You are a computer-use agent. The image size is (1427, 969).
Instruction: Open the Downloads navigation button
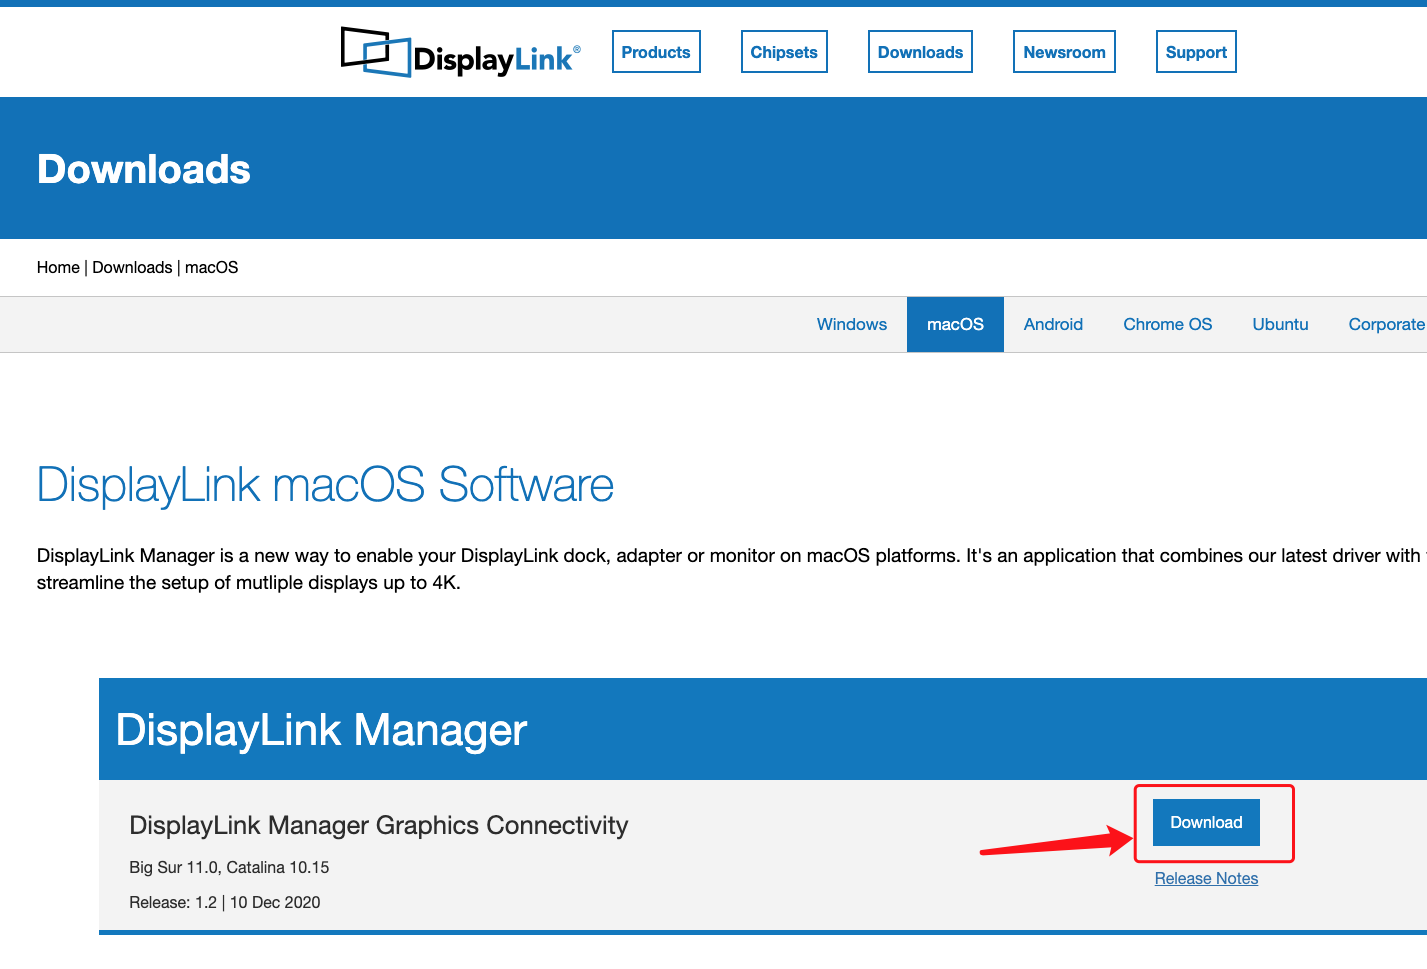(920, 52)
